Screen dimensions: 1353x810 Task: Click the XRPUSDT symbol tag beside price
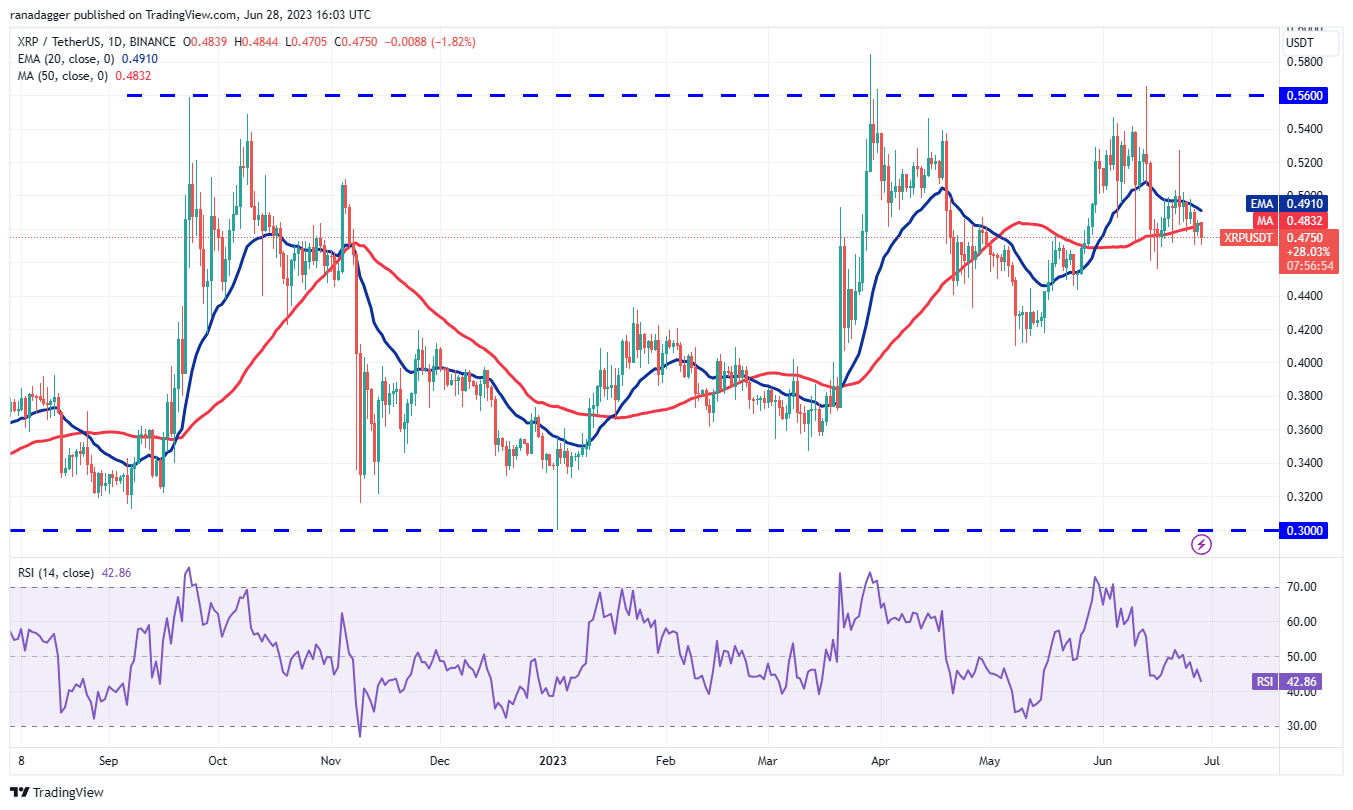point(1249,238)
